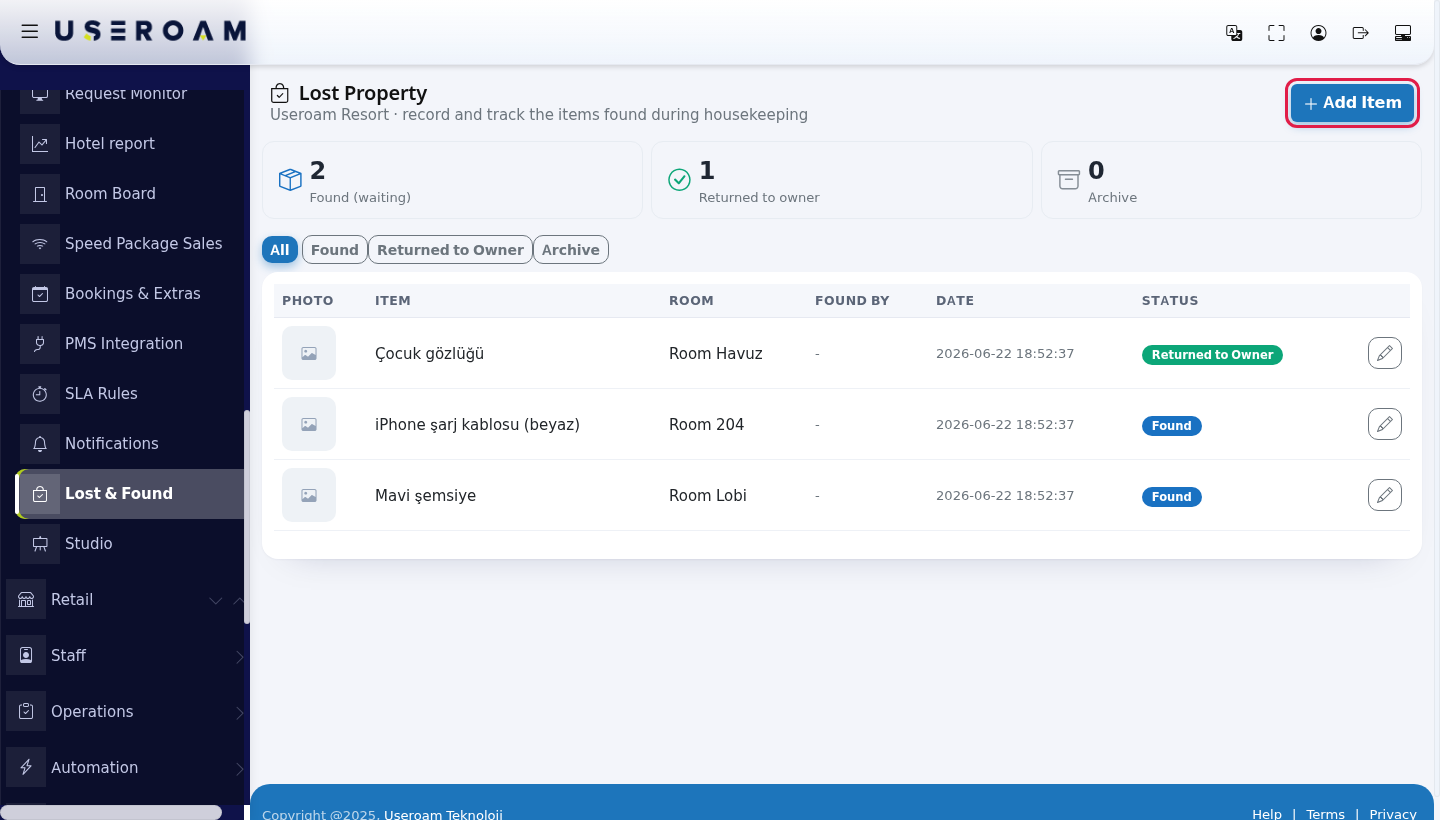This screenshot has width=1440, height=820.
Task: Expand the Staff menu section
Action: [124, 656]
